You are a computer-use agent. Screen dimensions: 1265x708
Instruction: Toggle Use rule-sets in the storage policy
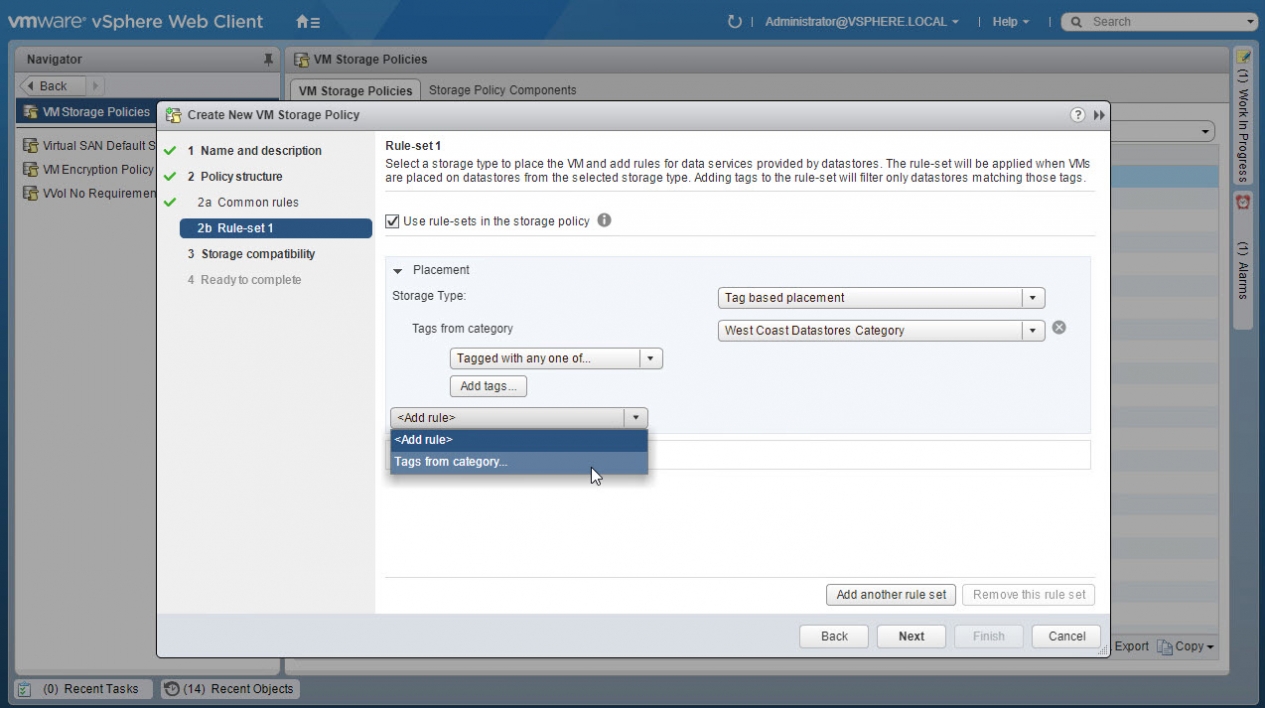(393, 221)
